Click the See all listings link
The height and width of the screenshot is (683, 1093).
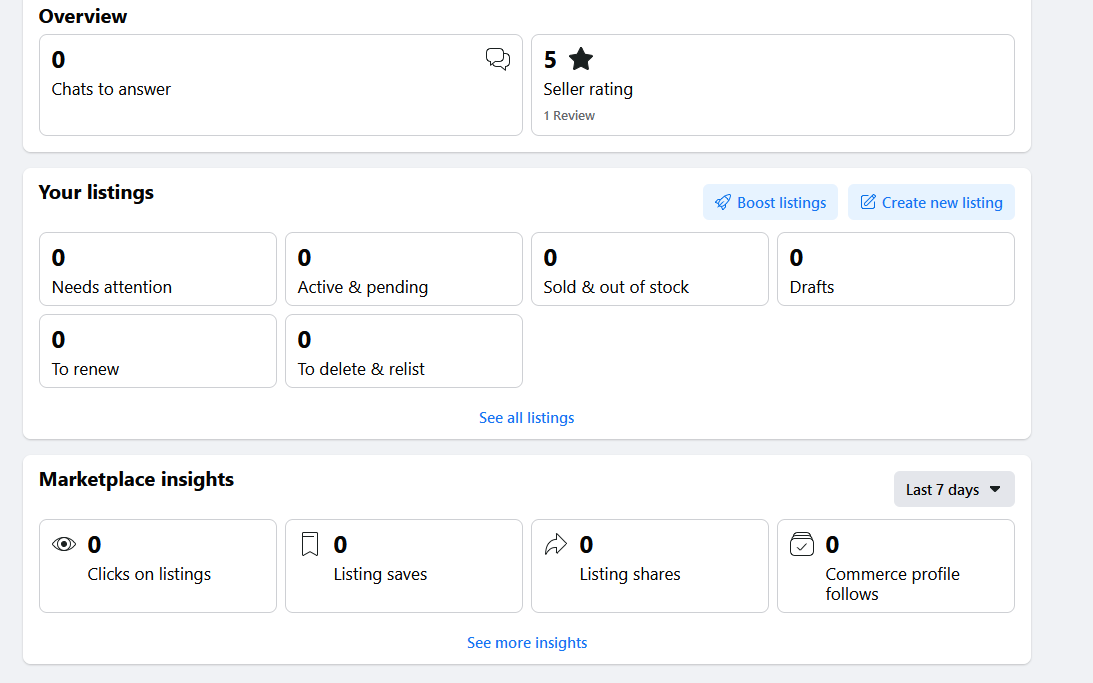pos(526,418)
